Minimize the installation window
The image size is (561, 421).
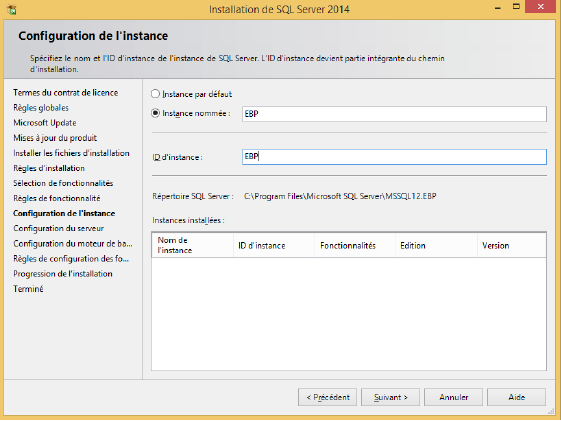coord(498,8)
